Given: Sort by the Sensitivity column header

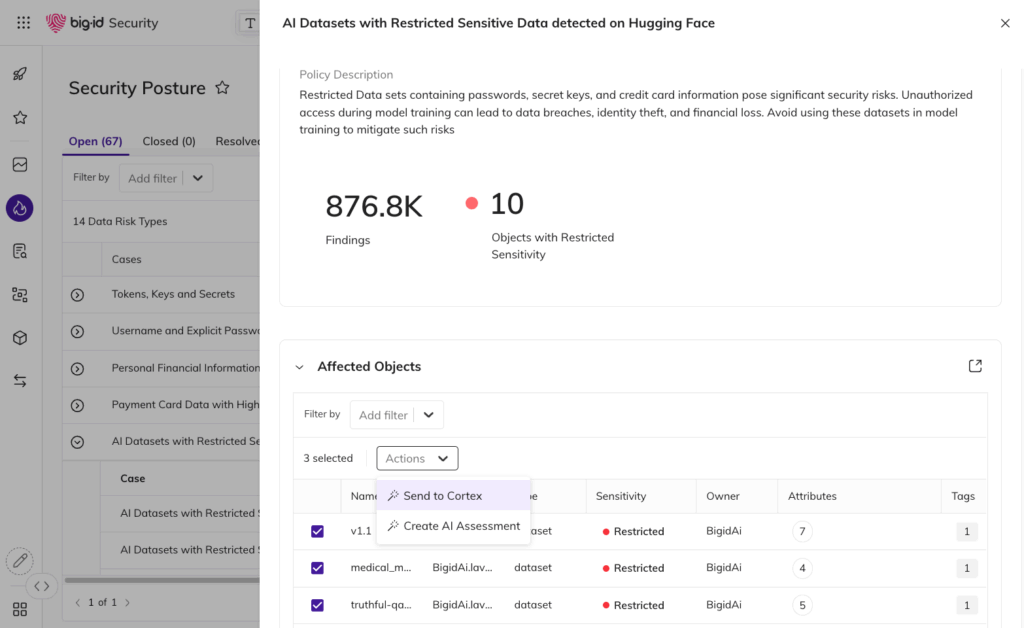Looking at the screenshot, I should coord(621,496).
